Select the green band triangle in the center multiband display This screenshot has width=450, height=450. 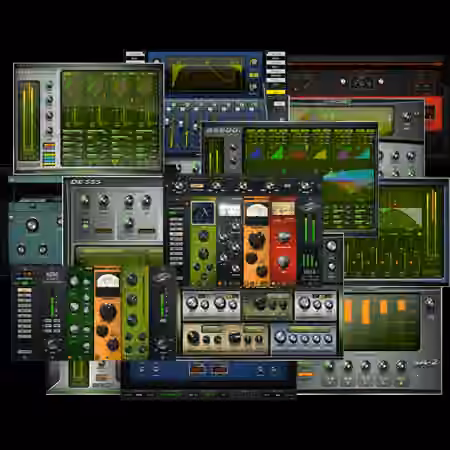pyautogui.click(x=277, y=152)
